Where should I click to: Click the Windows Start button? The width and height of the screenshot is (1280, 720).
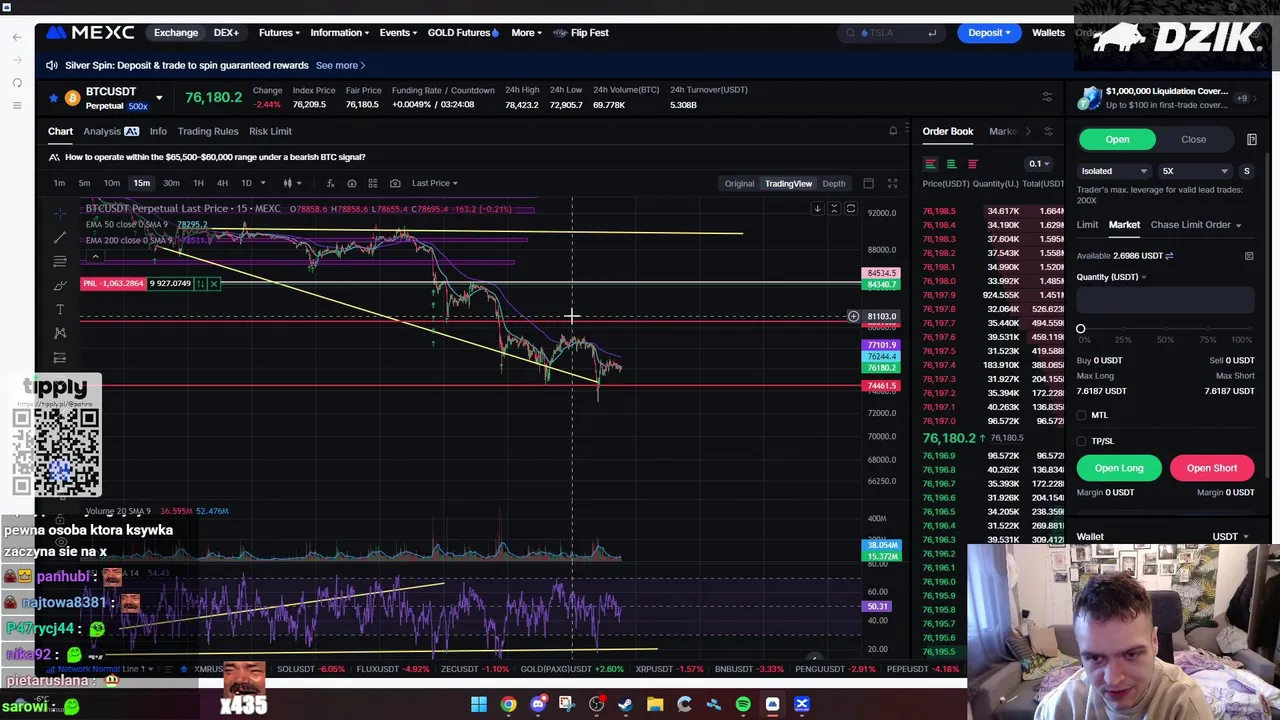(x=479, y=705)
